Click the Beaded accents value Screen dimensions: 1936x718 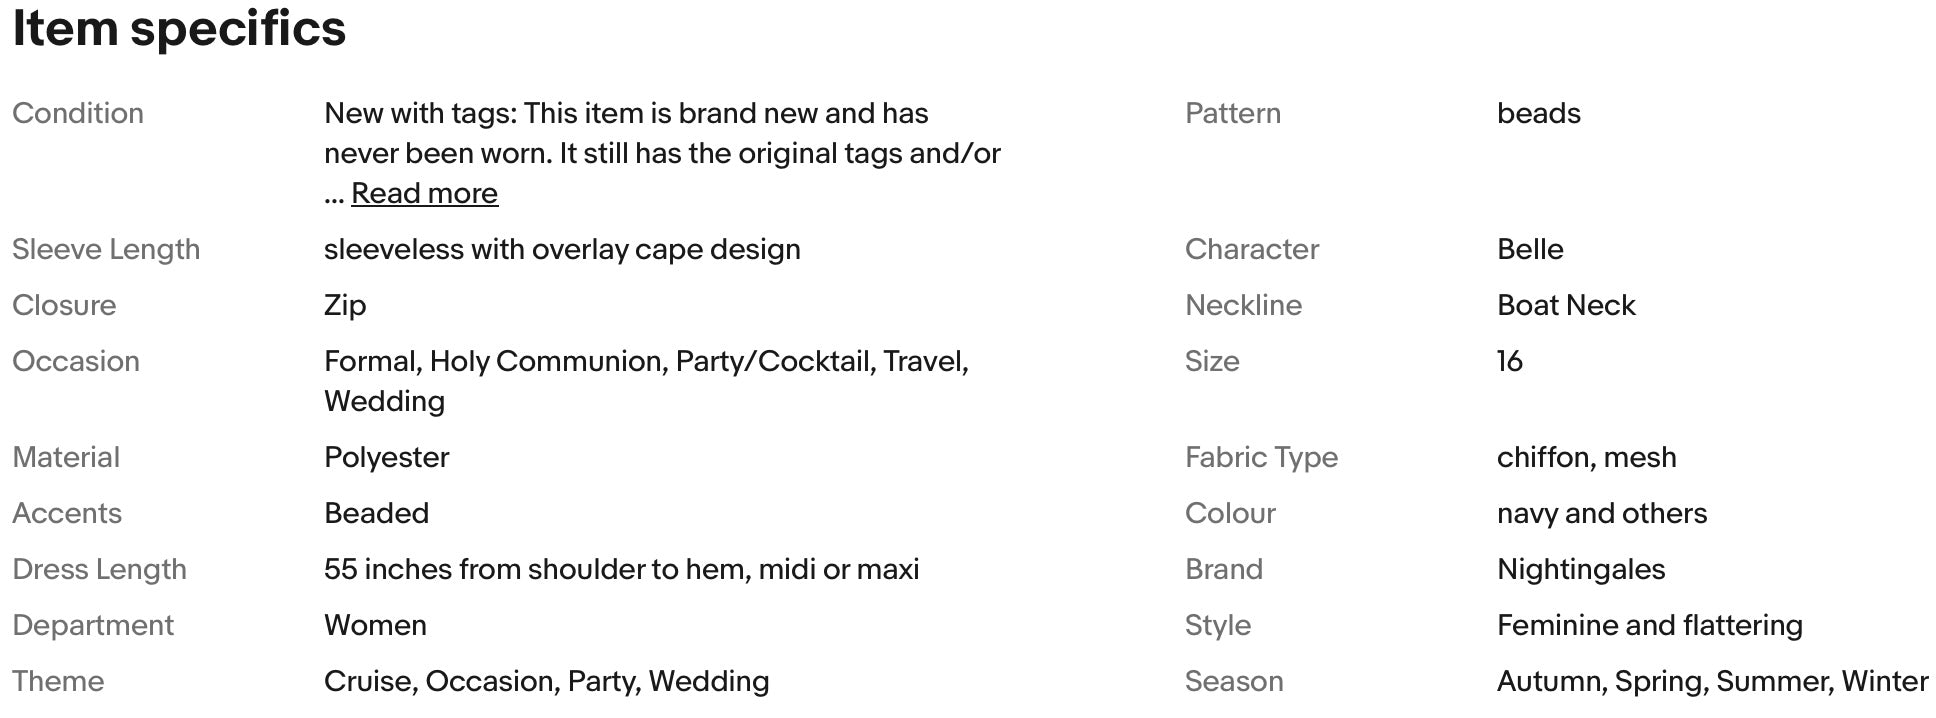pos(376,513)
